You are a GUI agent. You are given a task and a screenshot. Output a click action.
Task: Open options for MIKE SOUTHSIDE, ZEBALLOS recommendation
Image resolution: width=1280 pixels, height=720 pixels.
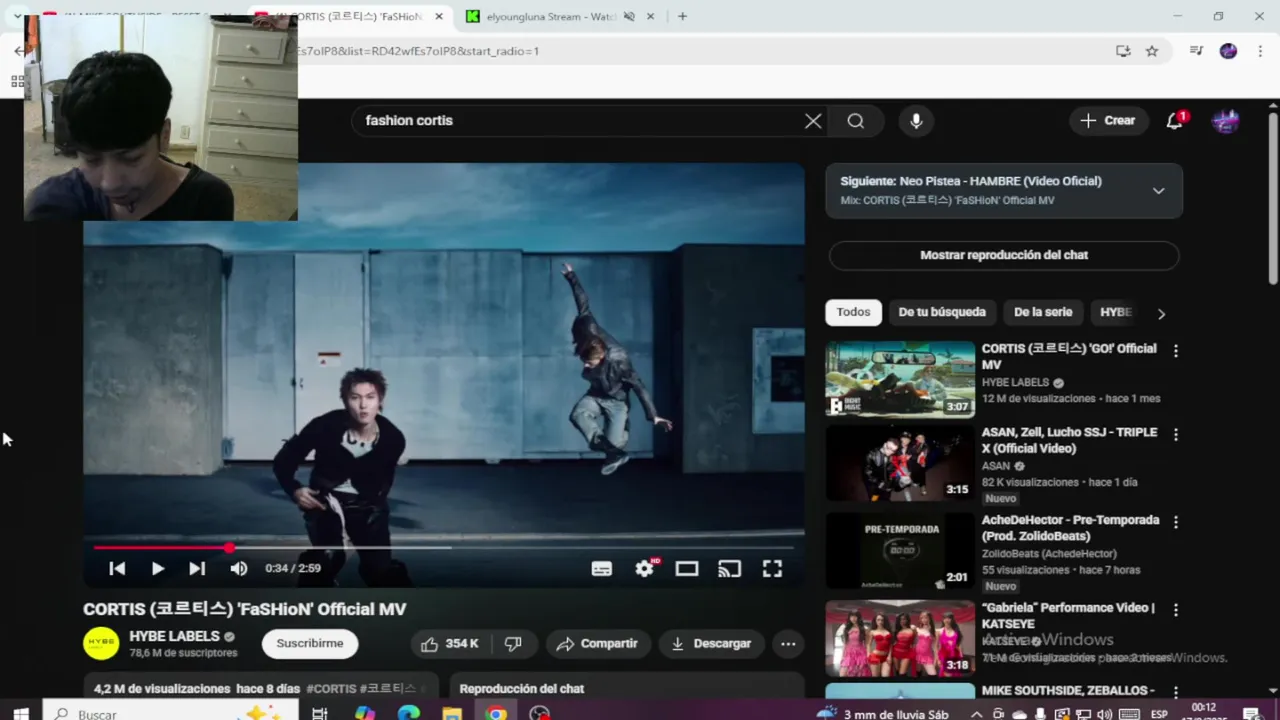(1176, 692)
